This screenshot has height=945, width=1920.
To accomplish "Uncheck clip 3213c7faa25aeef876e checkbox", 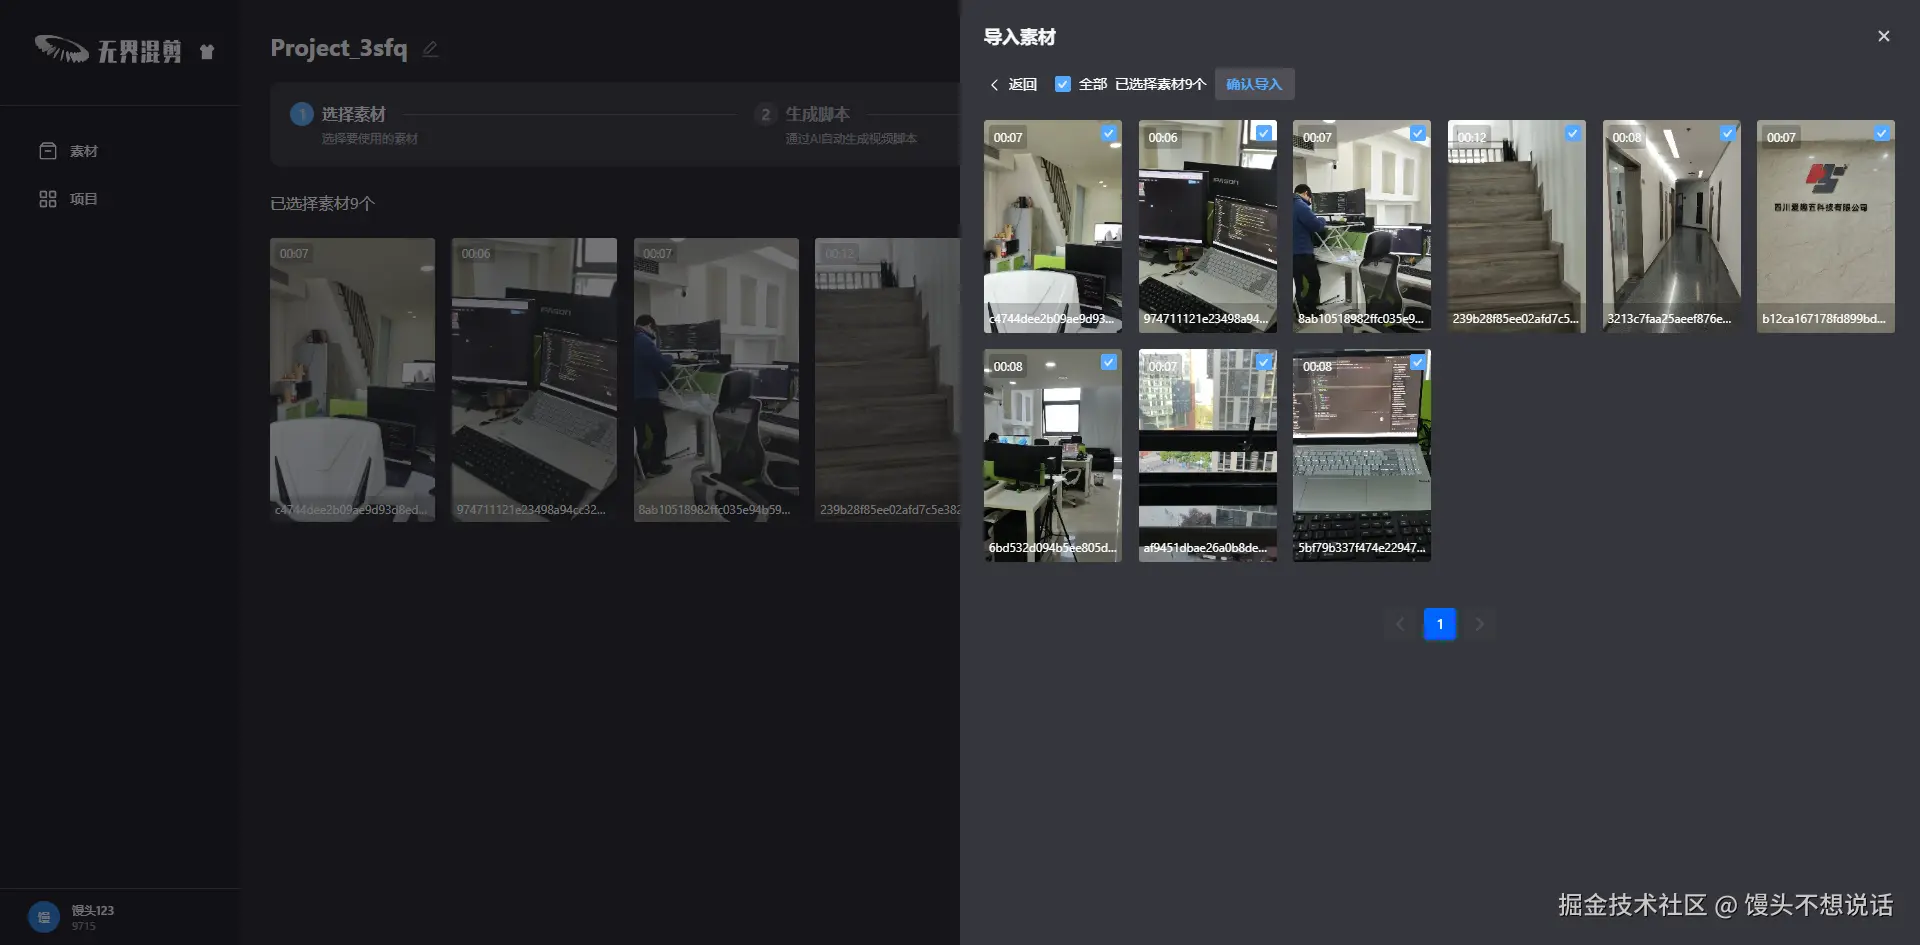I will [1728, 133].
